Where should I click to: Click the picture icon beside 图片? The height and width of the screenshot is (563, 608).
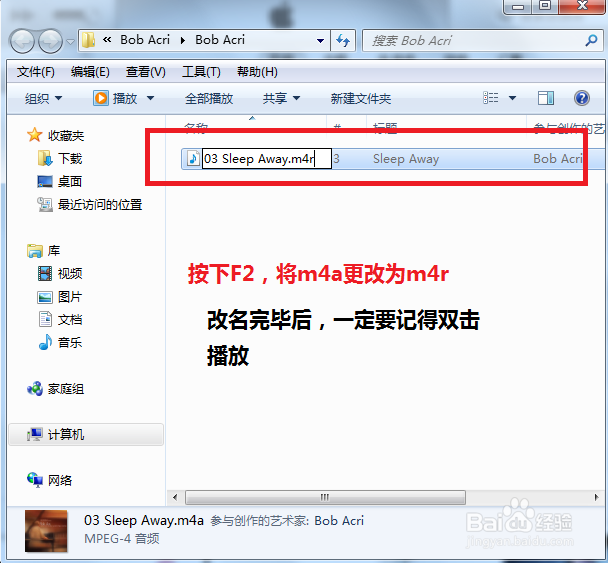(45, 297)
